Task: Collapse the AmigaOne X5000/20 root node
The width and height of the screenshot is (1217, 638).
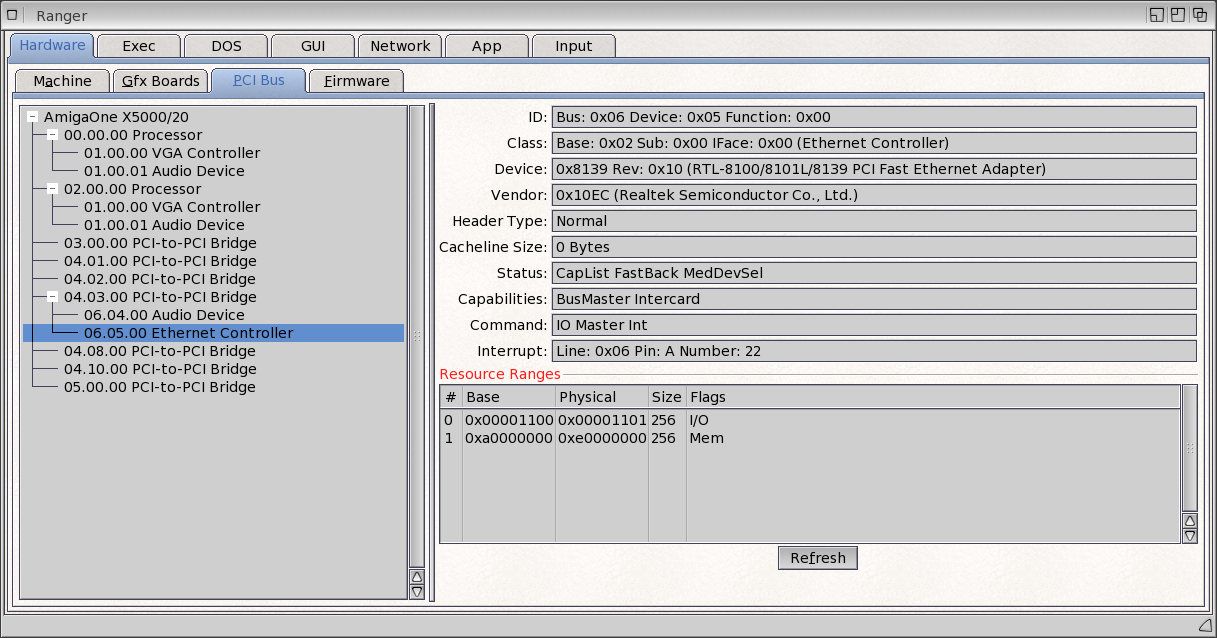Action: click(33, 117)
